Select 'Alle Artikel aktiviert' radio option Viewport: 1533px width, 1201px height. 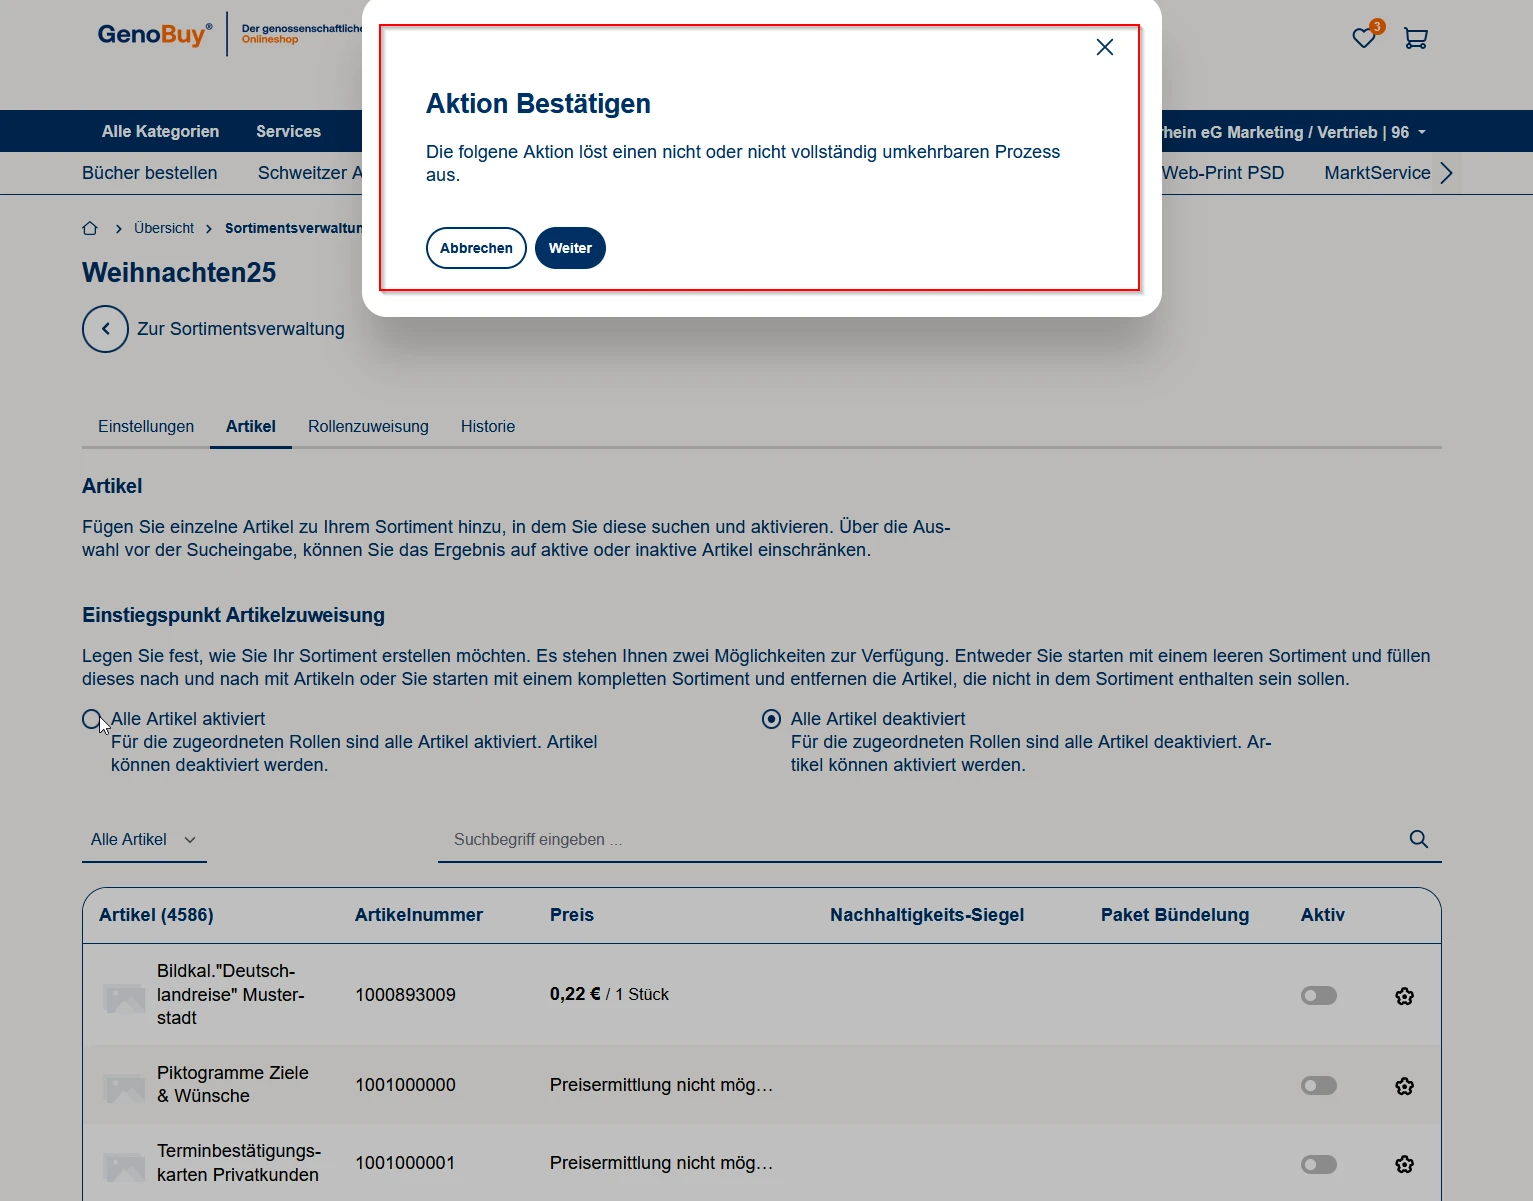point(92,719)
